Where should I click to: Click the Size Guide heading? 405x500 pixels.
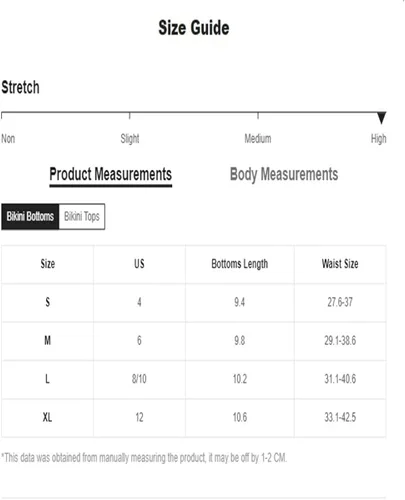(194, 28)
